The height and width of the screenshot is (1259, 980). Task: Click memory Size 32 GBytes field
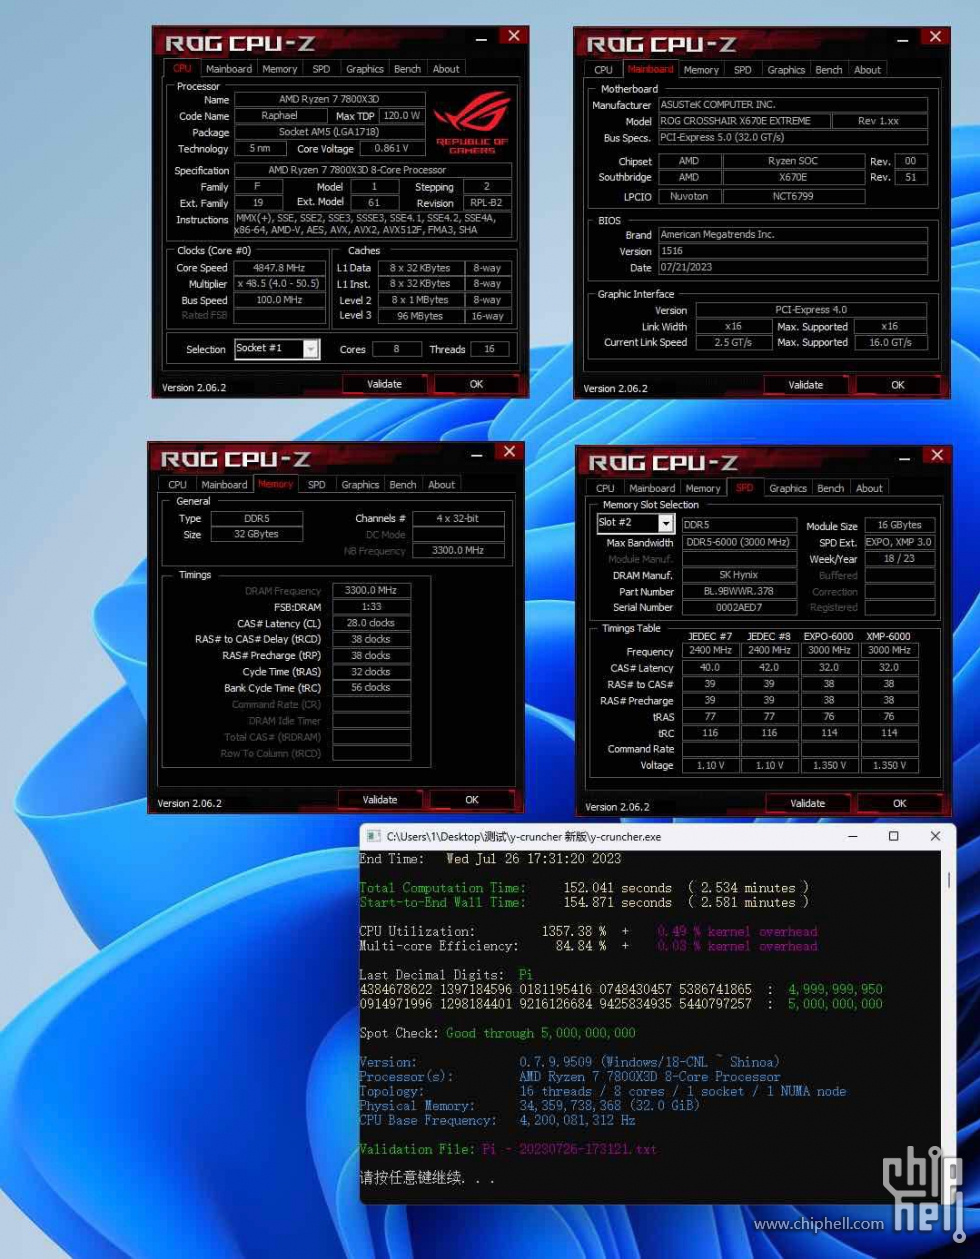tap(256, 534)
